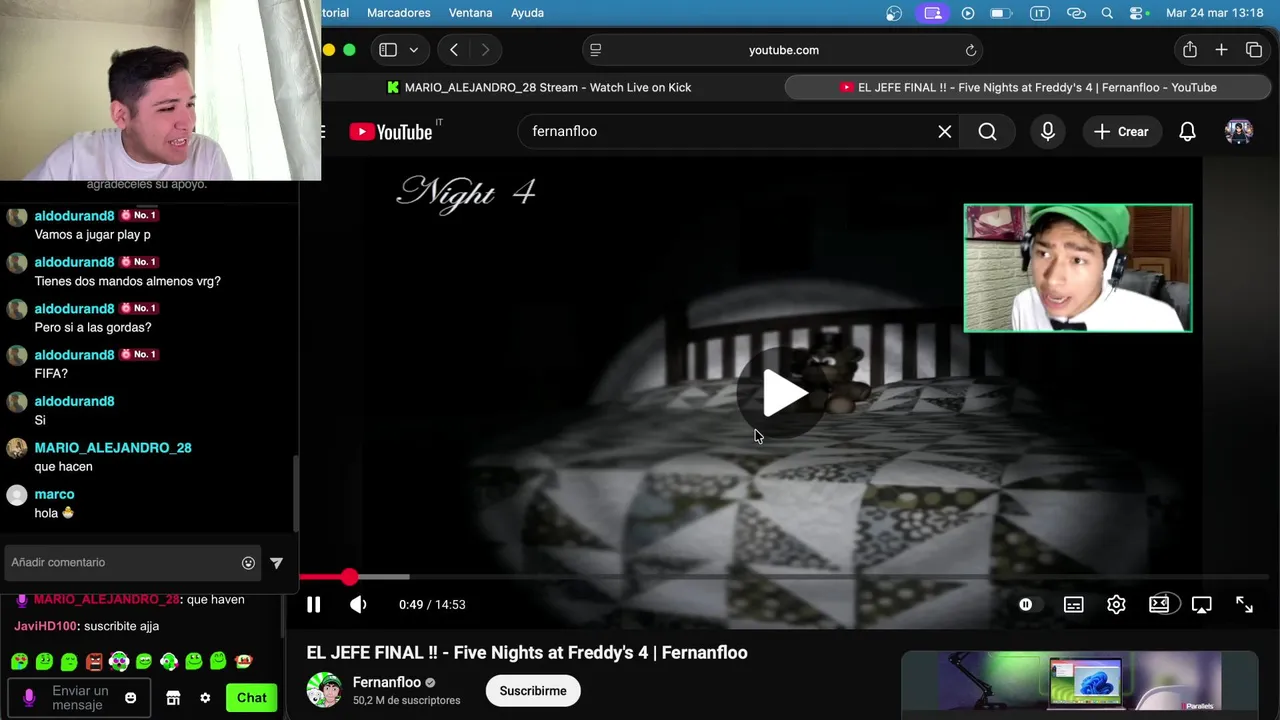The height and width of the screenshot is (720, 1280).
Task: Open the emoji smiley in the Kick message box
Action: (130, 698)
